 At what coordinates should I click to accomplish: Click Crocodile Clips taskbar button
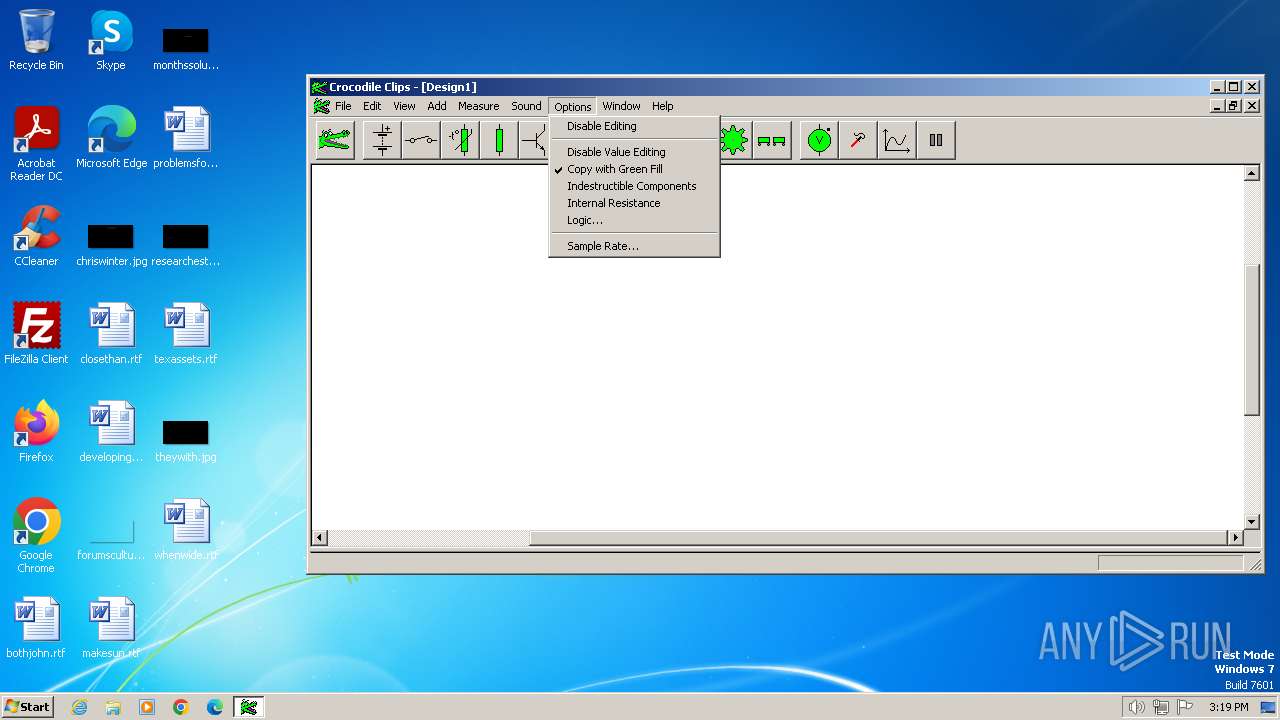coord(249,707)
